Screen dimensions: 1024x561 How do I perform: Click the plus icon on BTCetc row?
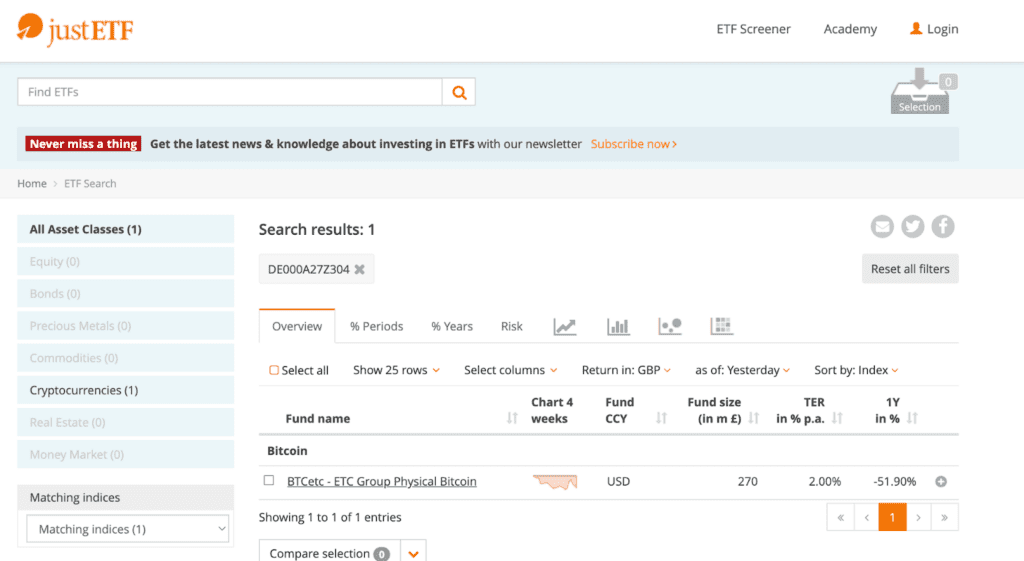tap(941, 481)
